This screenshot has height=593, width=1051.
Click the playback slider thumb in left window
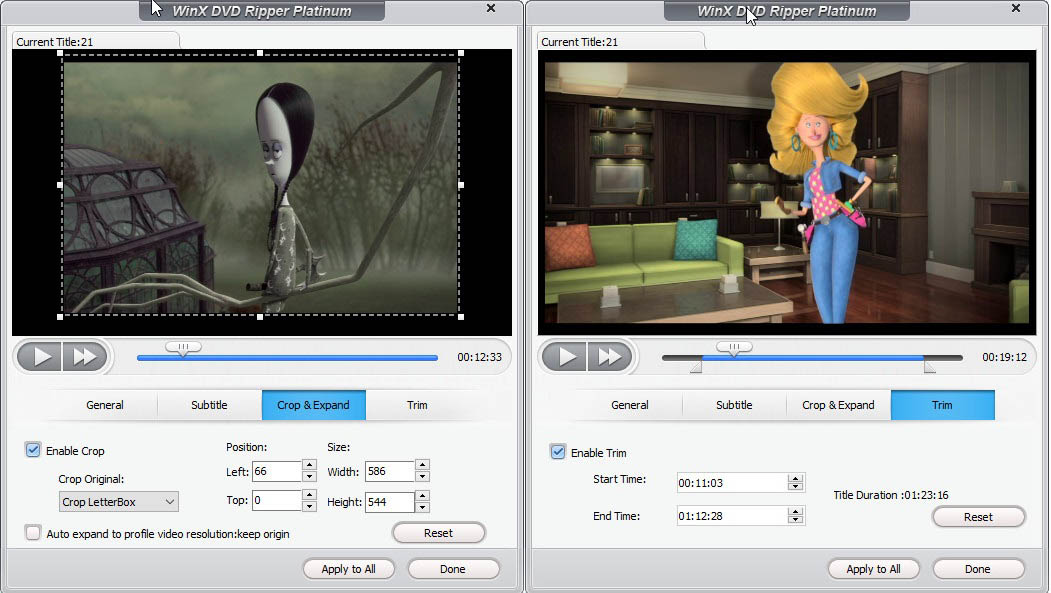click(183, 348)
